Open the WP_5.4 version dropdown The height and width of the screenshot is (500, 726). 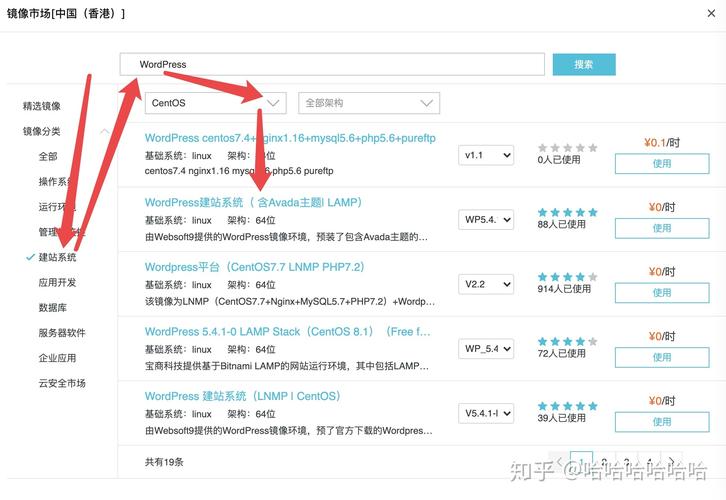(486, 348)
